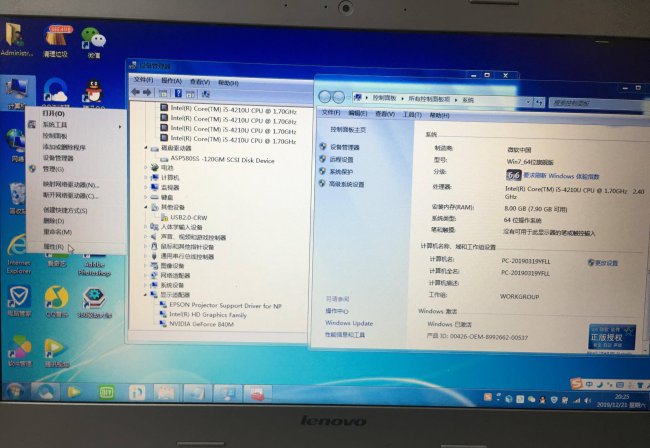Click the 正版授权 genuine Windows badge
This screenshot has width=650, height=448.
(612, 337)
